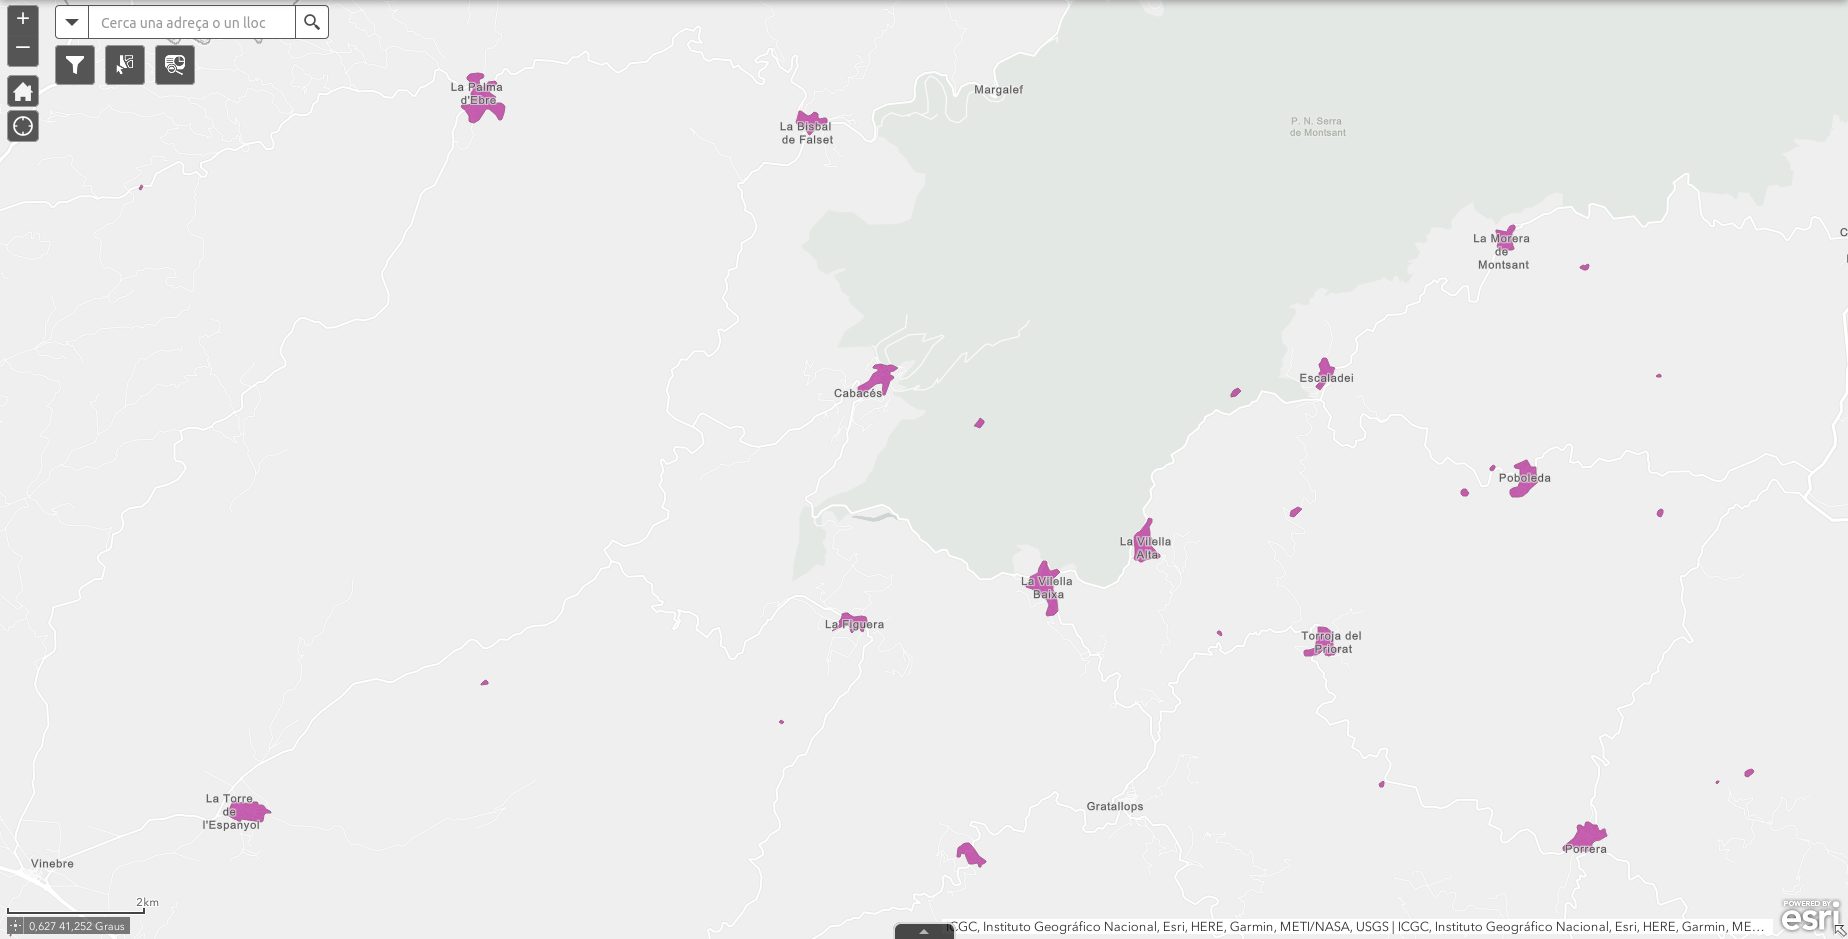This screenshot has height=939, width=1848.
Task: Open the Esri logo link
Action: [x=1810, y=916]
